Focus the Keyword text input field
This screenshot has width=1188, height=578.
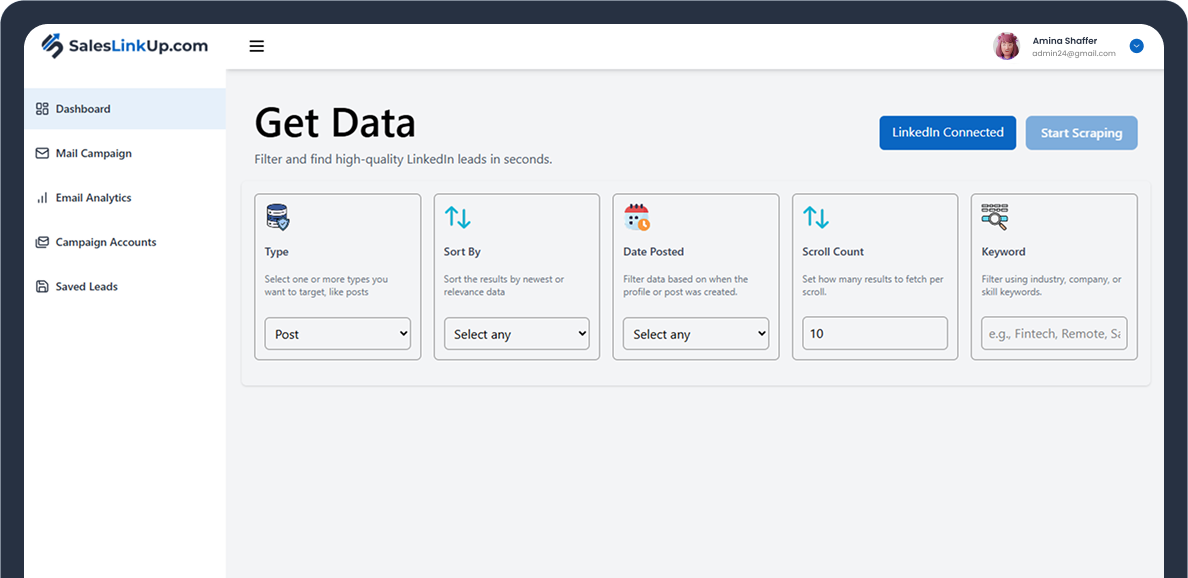(1053, 334)
